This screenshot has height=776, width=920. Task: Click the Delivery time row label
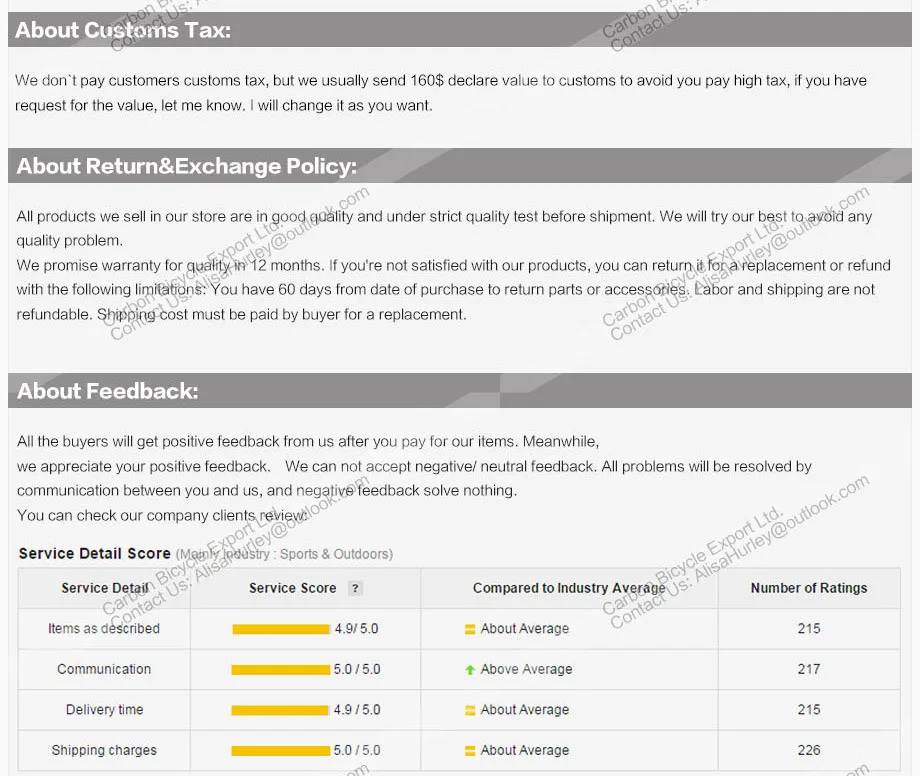coord(104,710)
